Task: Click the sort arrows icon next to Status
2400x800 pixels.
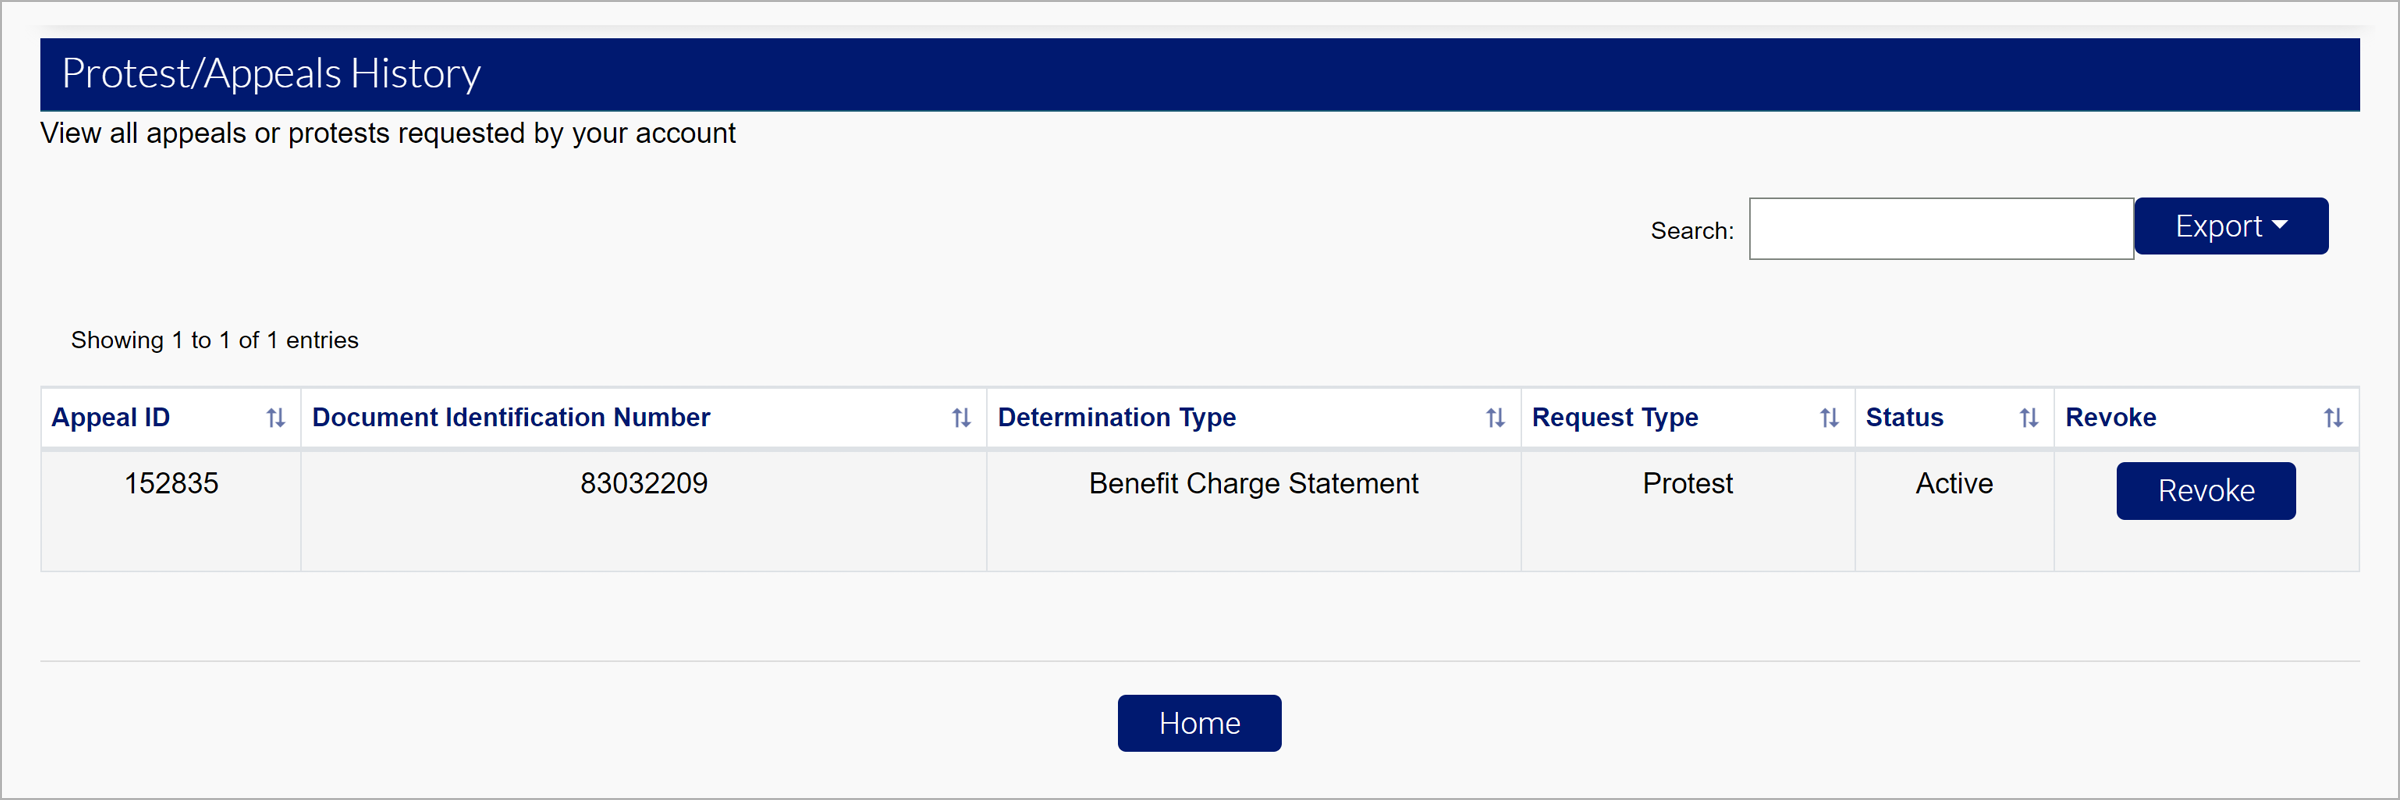Action: (x=2028, y=418)
